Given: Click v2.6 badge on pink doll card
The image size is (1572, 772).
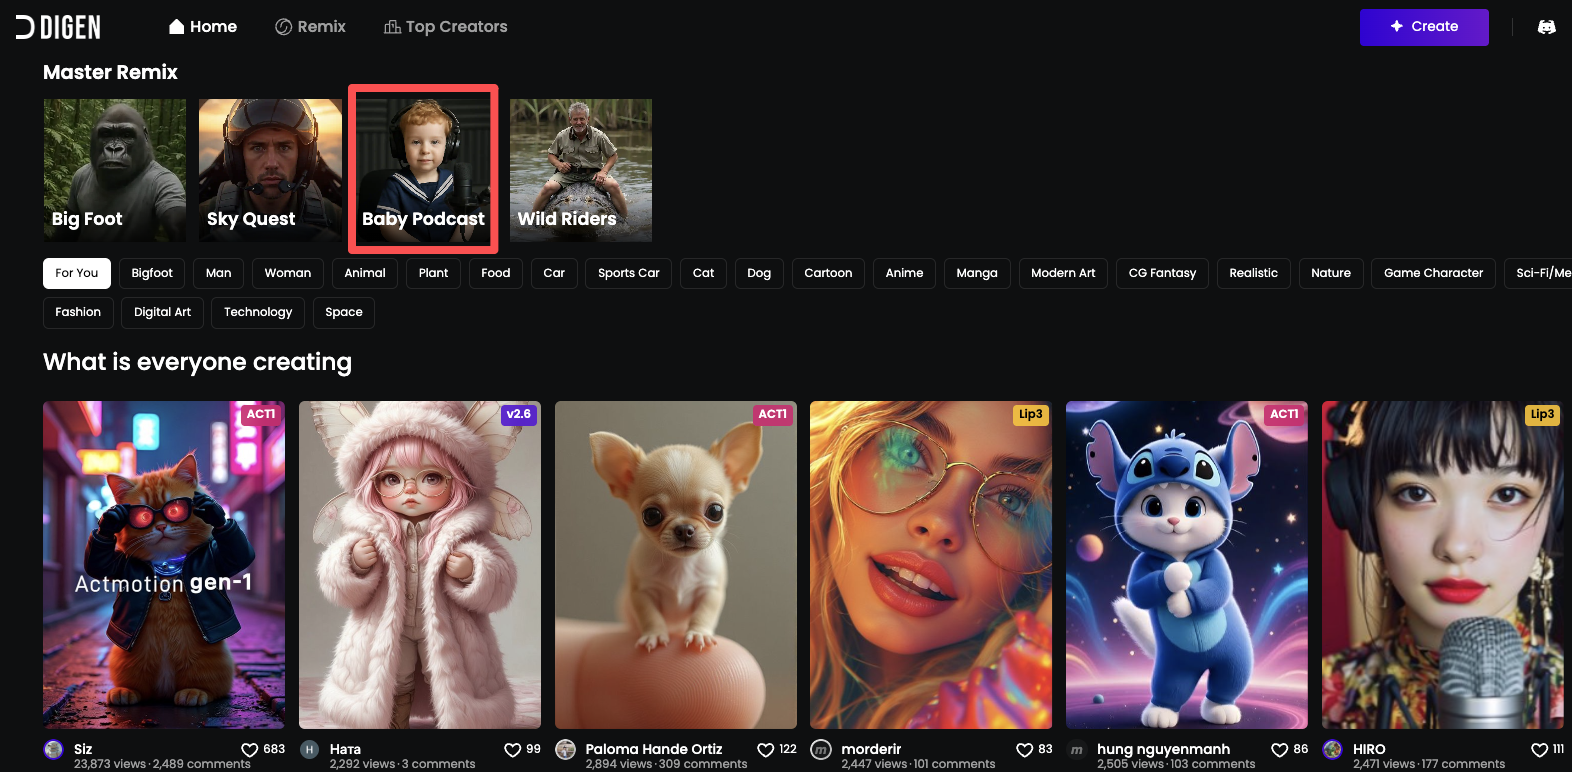Looking at the screenshot, I should coord(518,414).
